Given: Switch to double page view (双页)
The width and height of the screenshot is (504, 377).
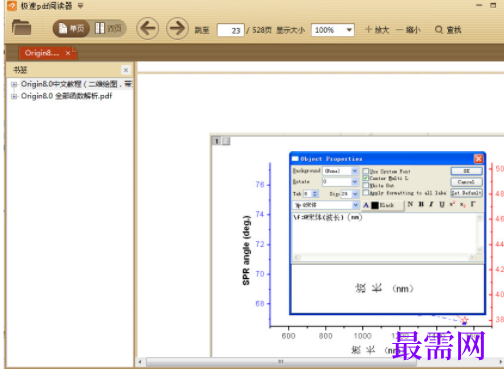Looking at the screenshot, I should pos(108,29).
